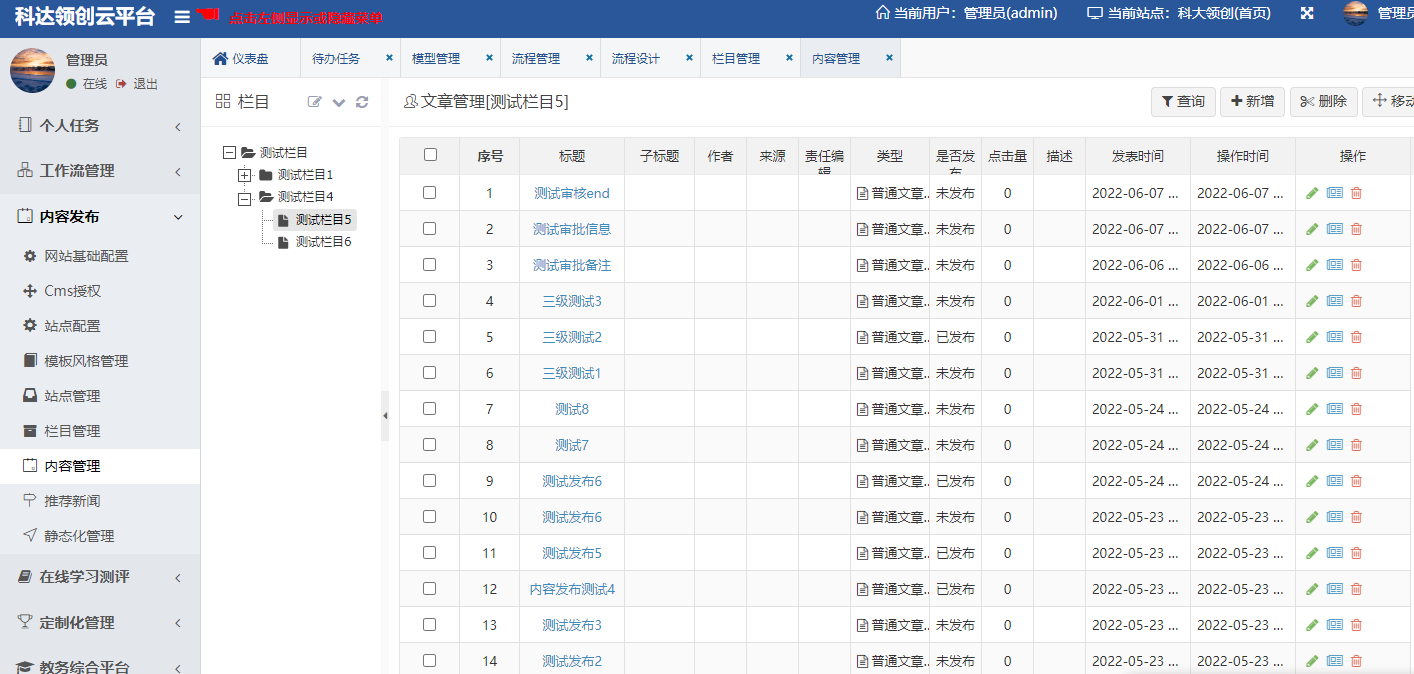Collapse the 测试栏目4 tree node

click(244, 198)
